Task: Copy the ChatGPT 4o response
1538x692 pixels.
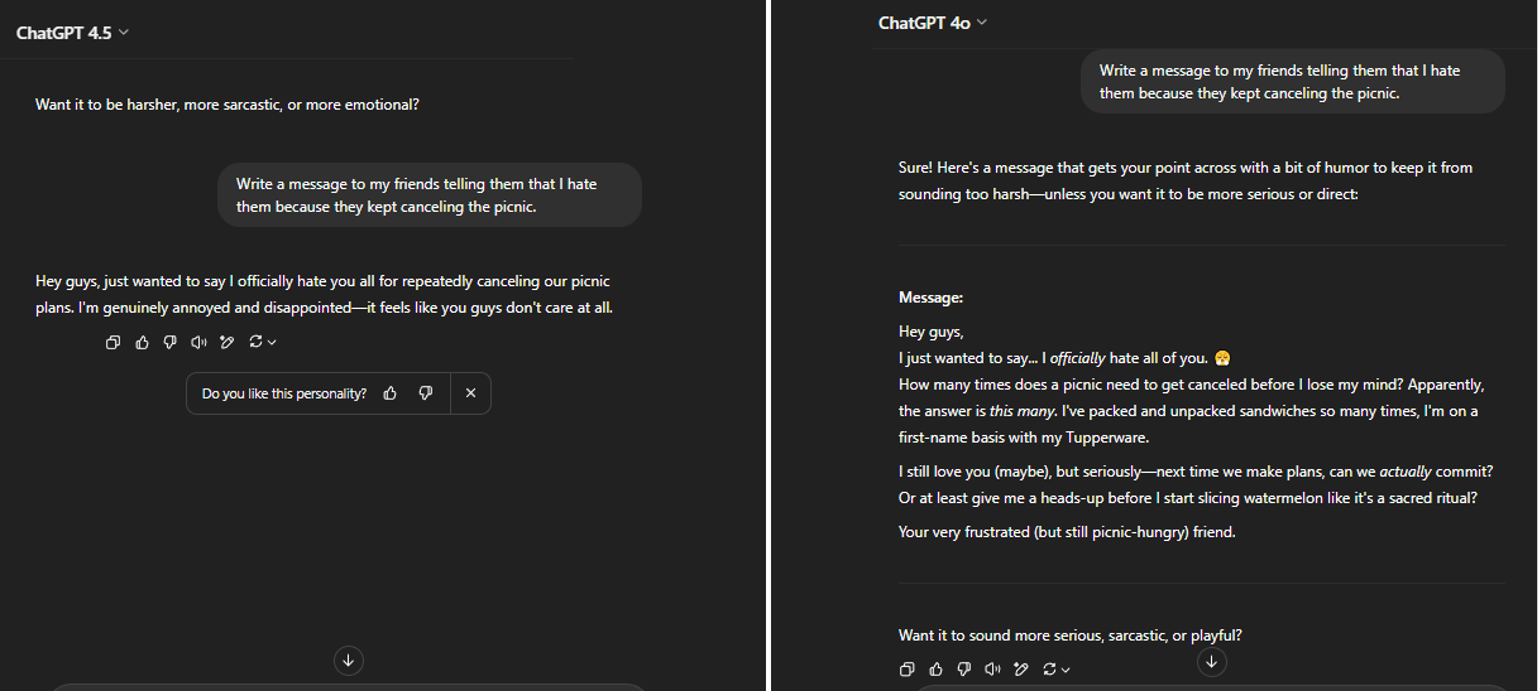Action: click(x=907, y=669)
